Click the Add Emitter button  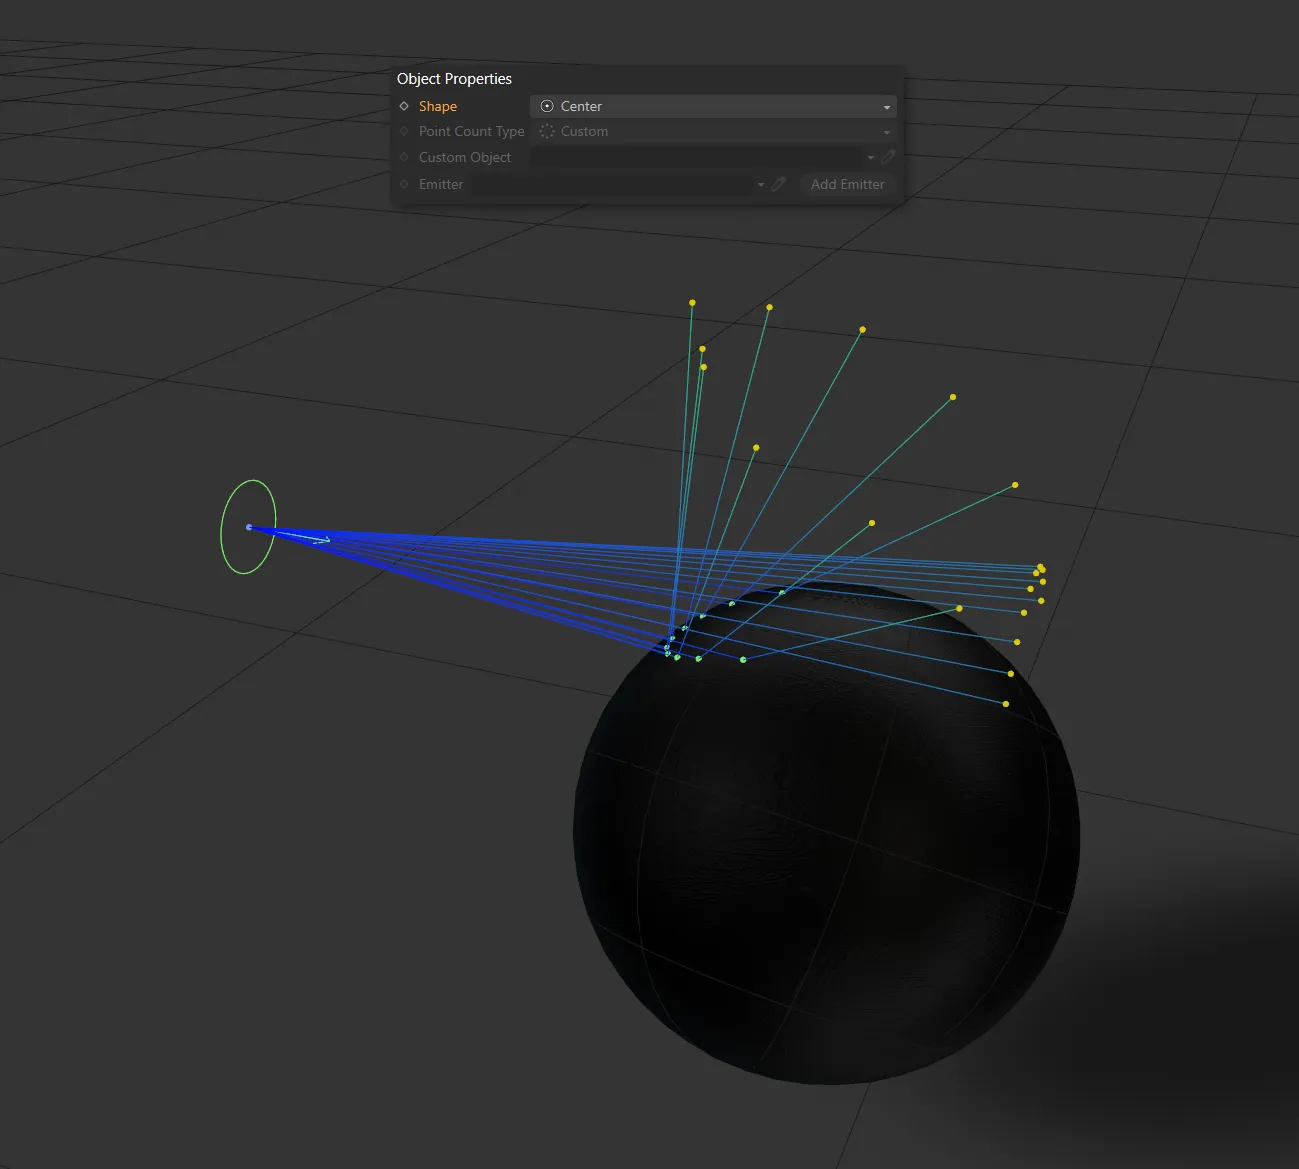click(846, 184)
